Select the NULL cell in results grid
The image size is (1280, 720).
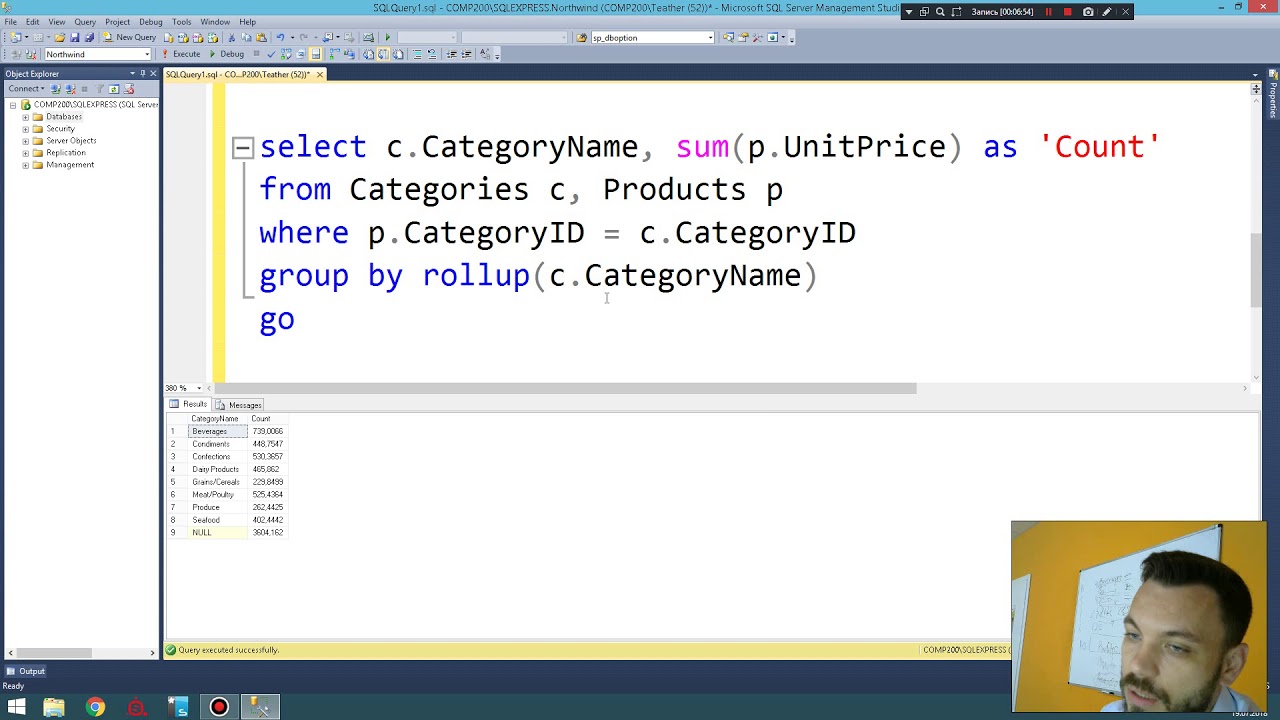coord(217,533)
